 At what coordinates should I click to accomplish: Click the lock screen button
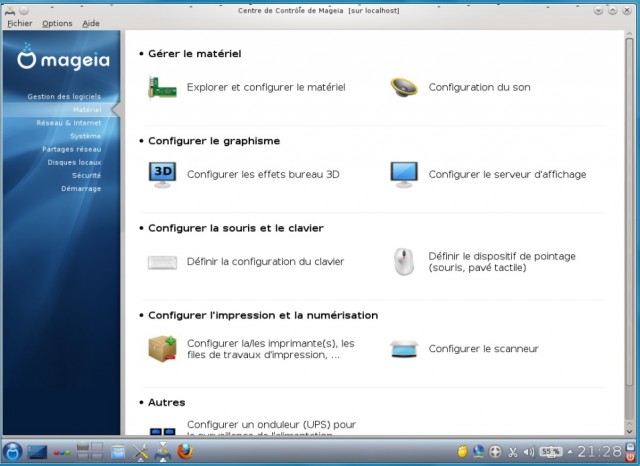(x=631, y=446)
